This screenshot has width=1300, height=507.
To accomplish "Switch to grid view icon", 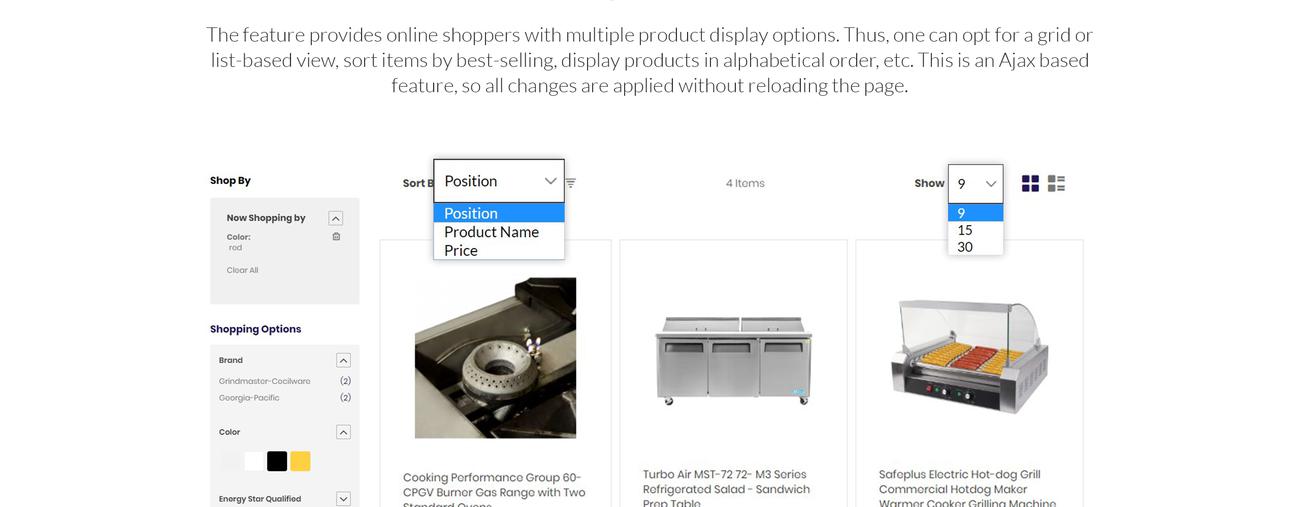I will point(1030,183).
